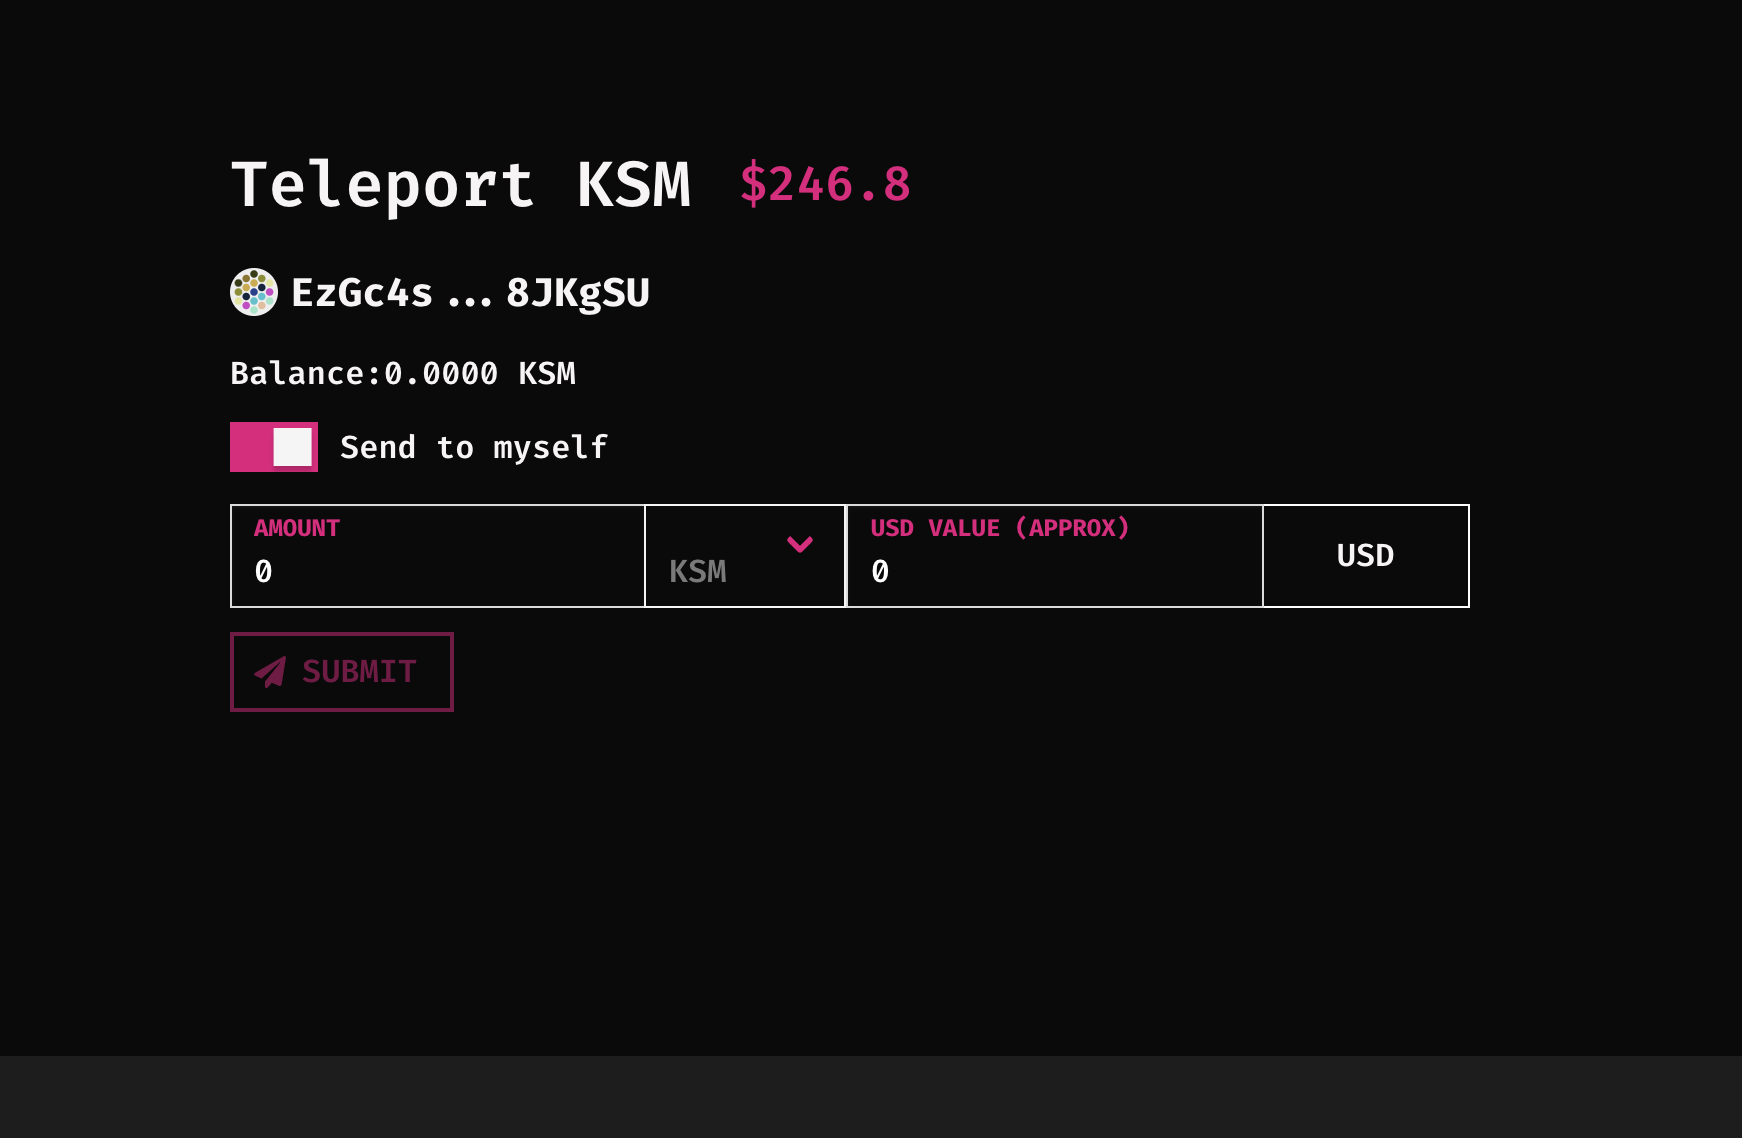The image size is (1742, 1138).
Task: Click the Teleport KSM heading
Action: point(461,186)
